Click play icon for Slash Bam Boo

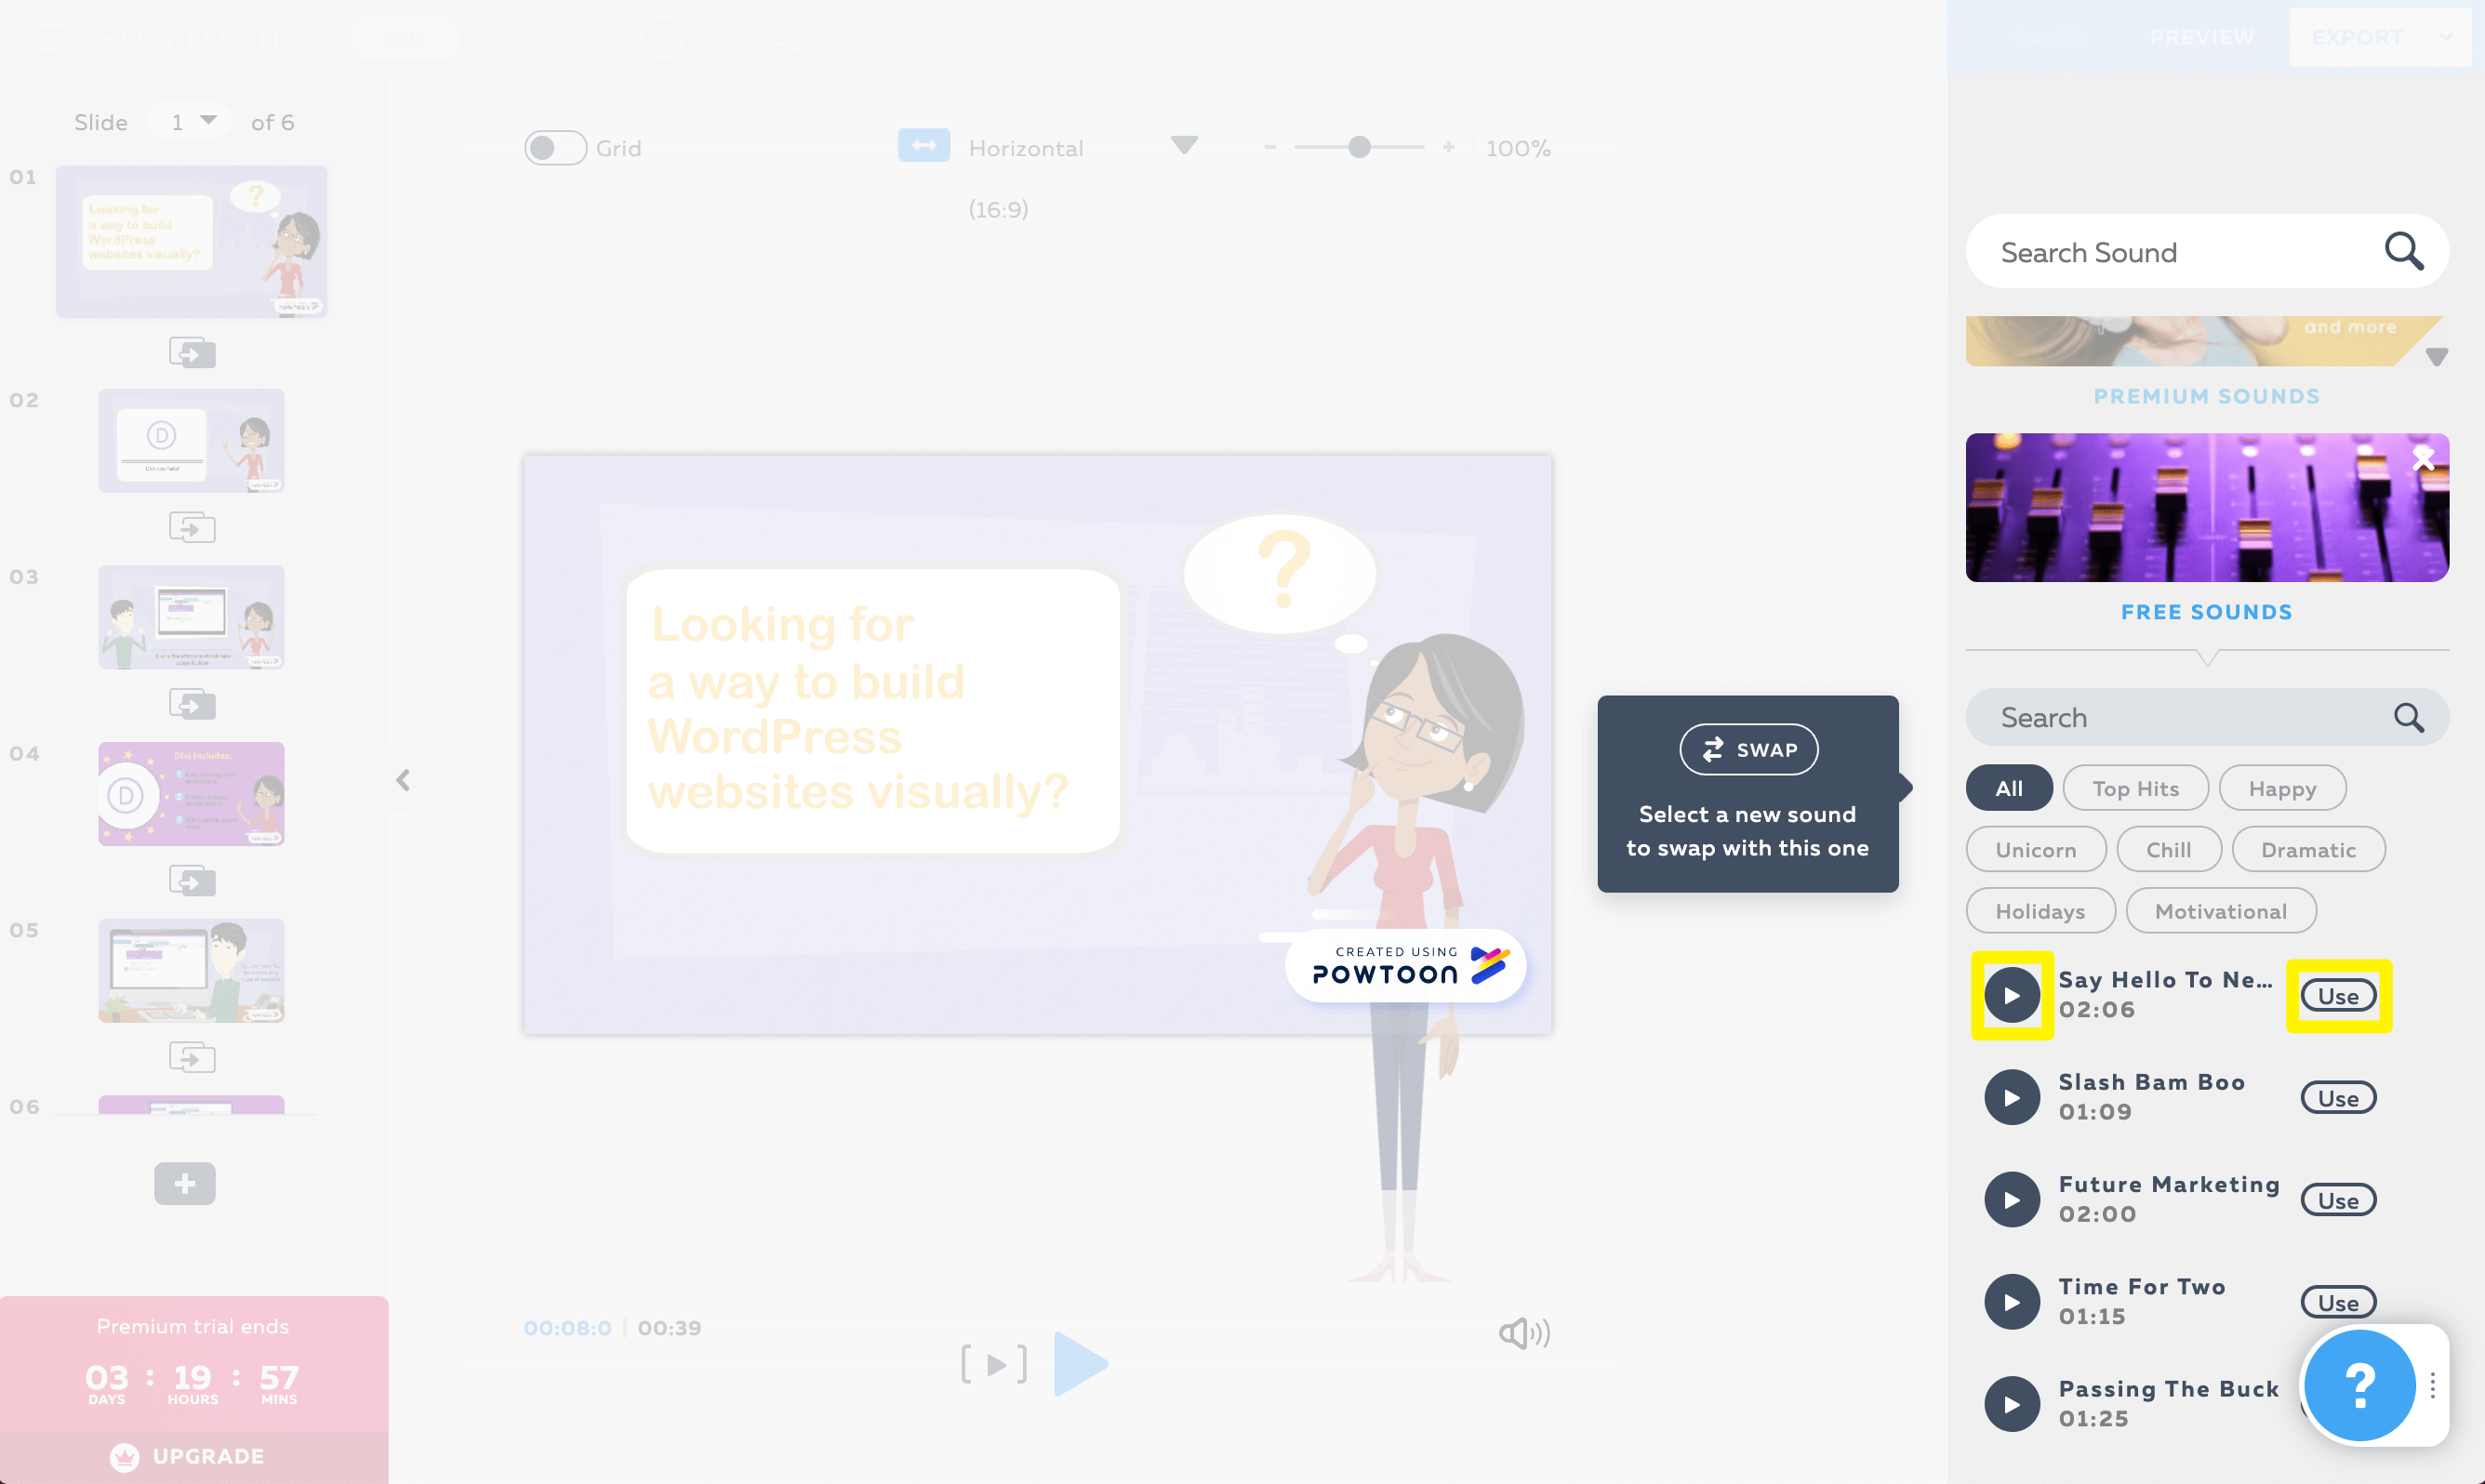(2012, 1095)
